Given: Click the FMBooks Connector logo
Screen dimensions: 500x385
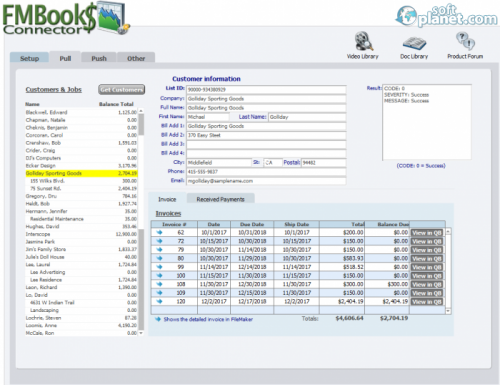Looking at the screenshot, I should click(66, 18).
